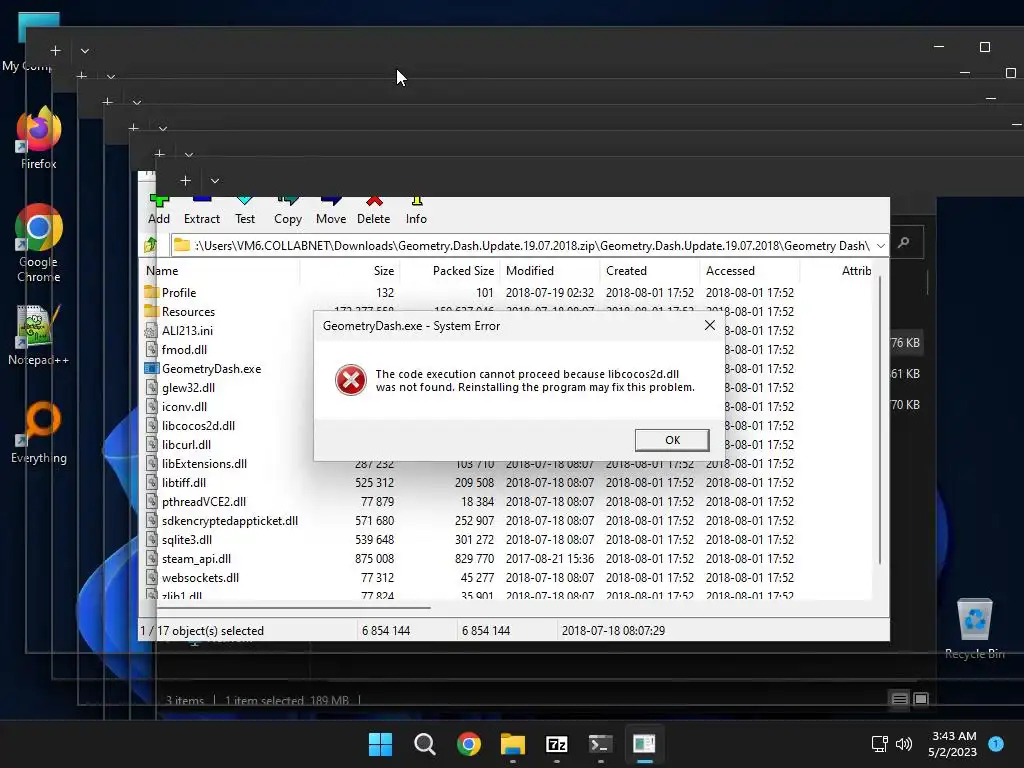Viewport: 1024px width, 768px height.
Task: Select the sdkencryptedappticket.dll file
Action: [229, 520]
